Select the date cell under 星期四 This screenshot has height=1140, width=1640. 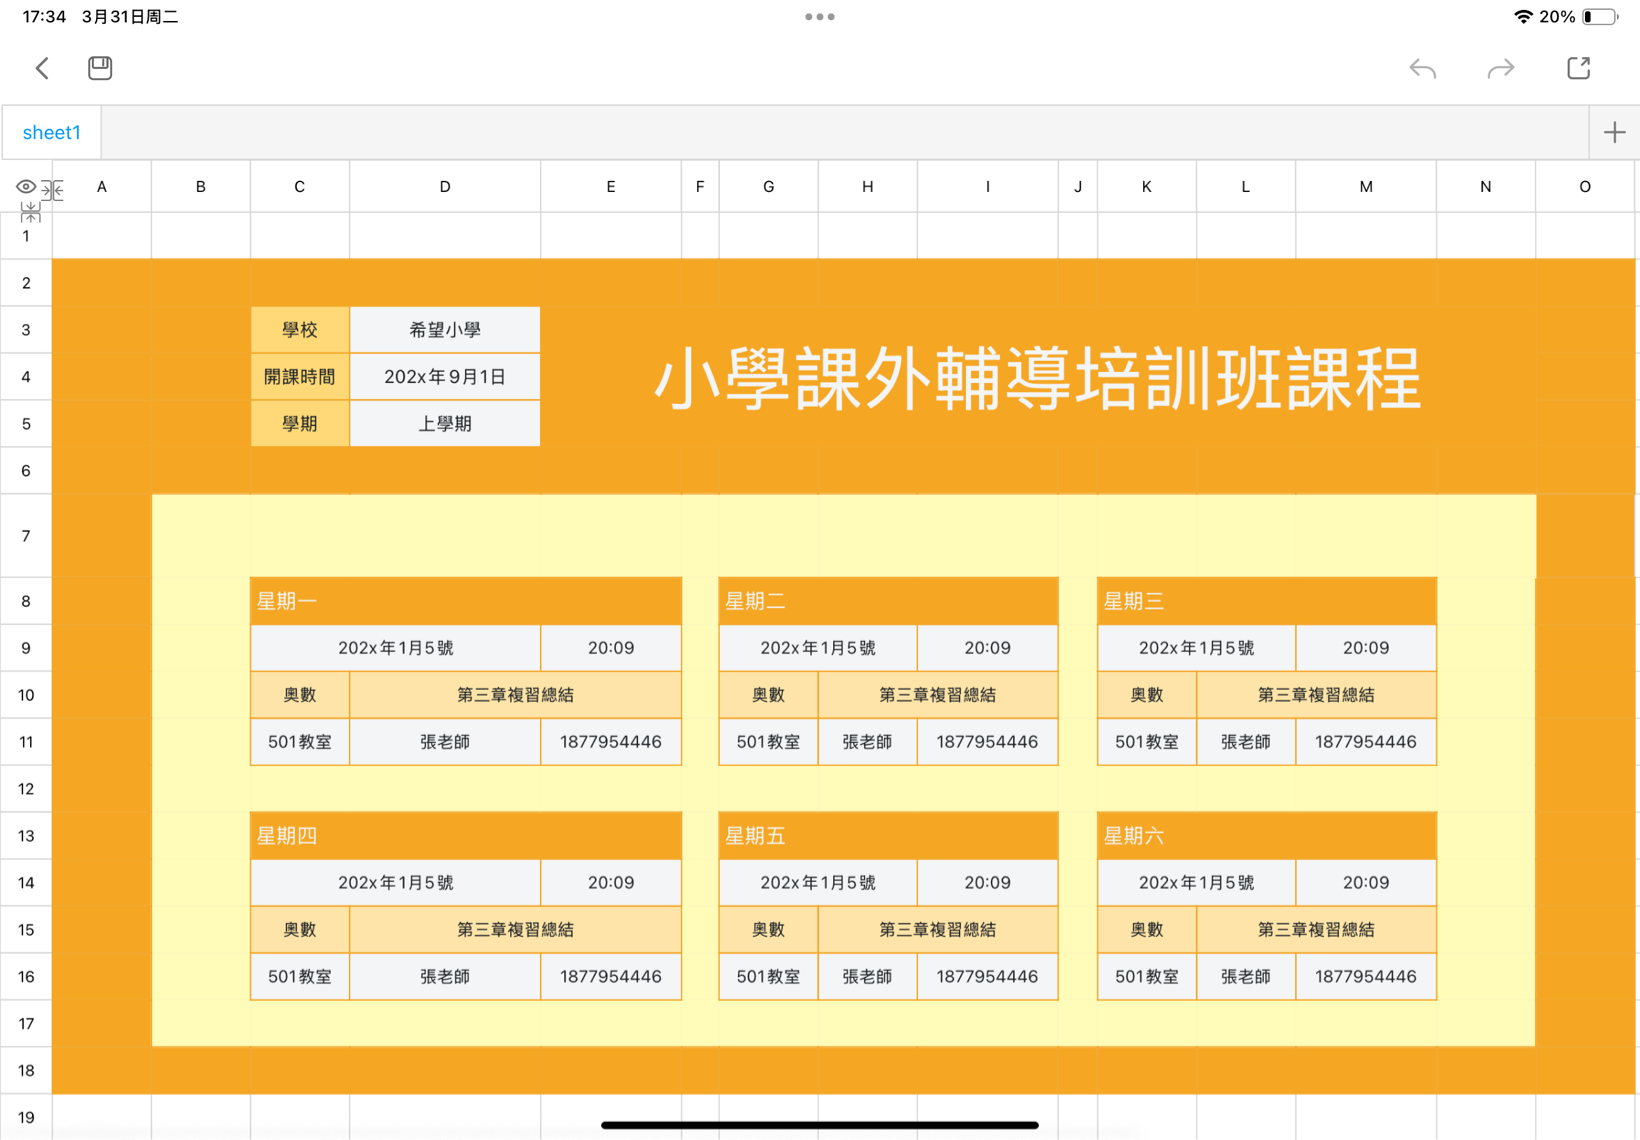pos(396,883)
